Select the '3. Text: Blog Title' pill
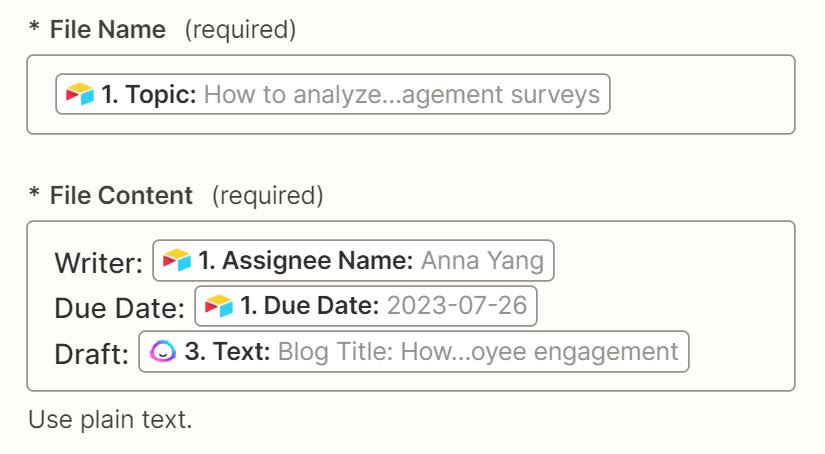The height and width of the screenshot is (454, 825). 414,351
